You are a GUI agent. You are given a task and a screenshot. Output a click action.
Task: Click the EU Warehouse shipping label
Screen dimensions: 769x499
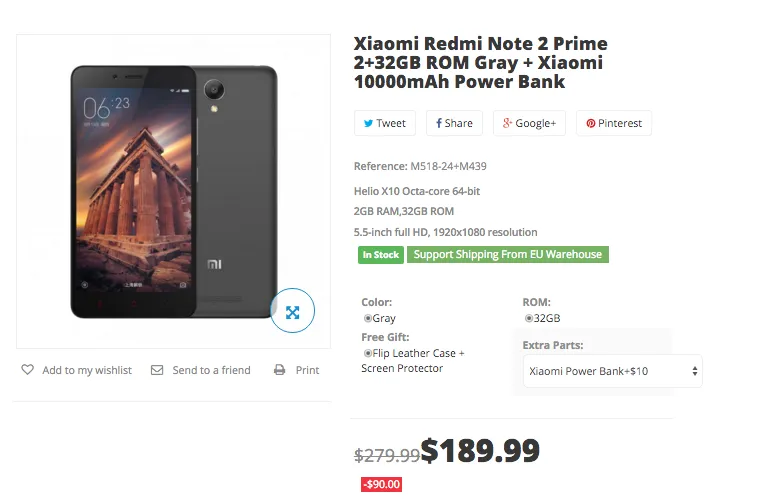tap(508, 255)
